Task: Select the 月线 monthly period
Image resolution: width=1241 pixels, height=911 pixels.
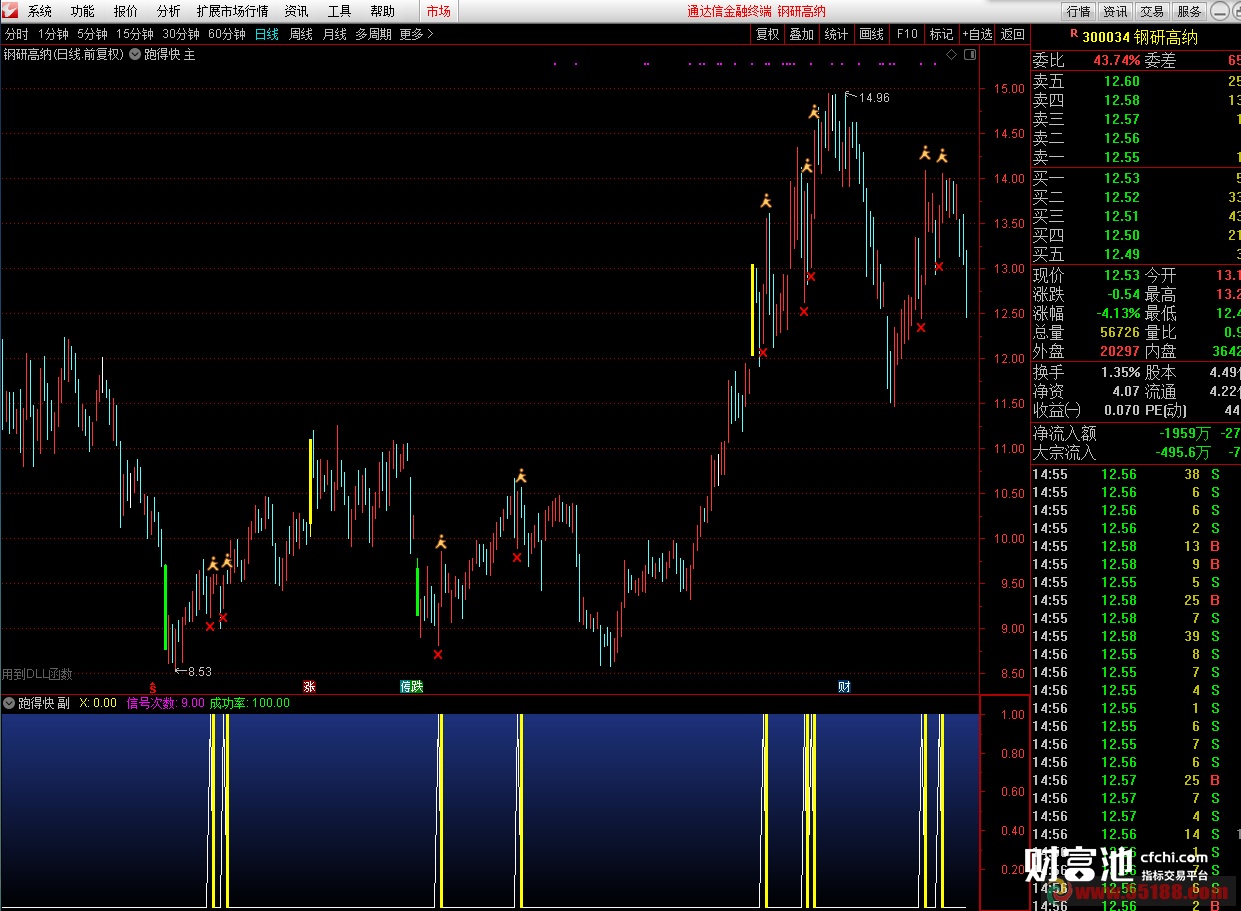Action: pyautogui.click(x=334, y=34)
